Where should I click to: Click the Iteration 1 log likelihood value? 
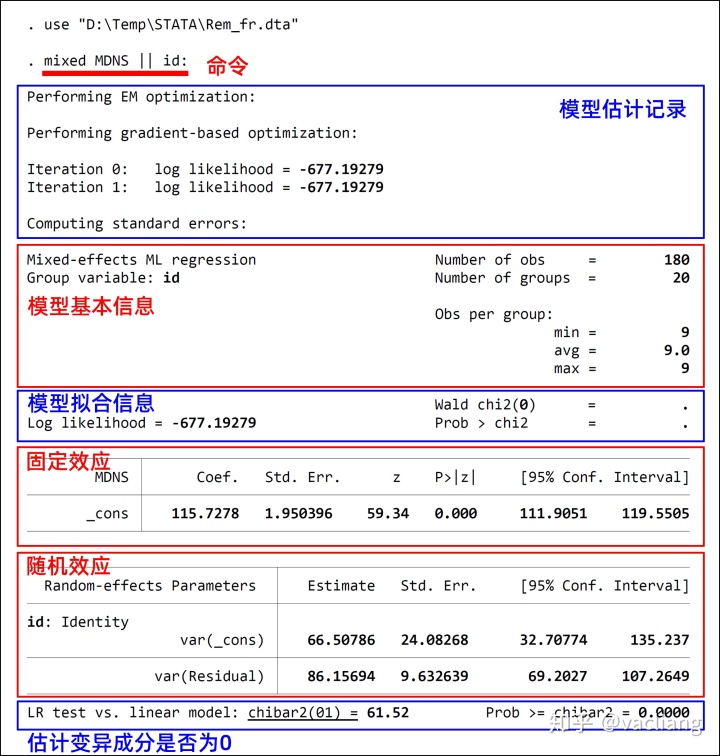coord(341,187)
